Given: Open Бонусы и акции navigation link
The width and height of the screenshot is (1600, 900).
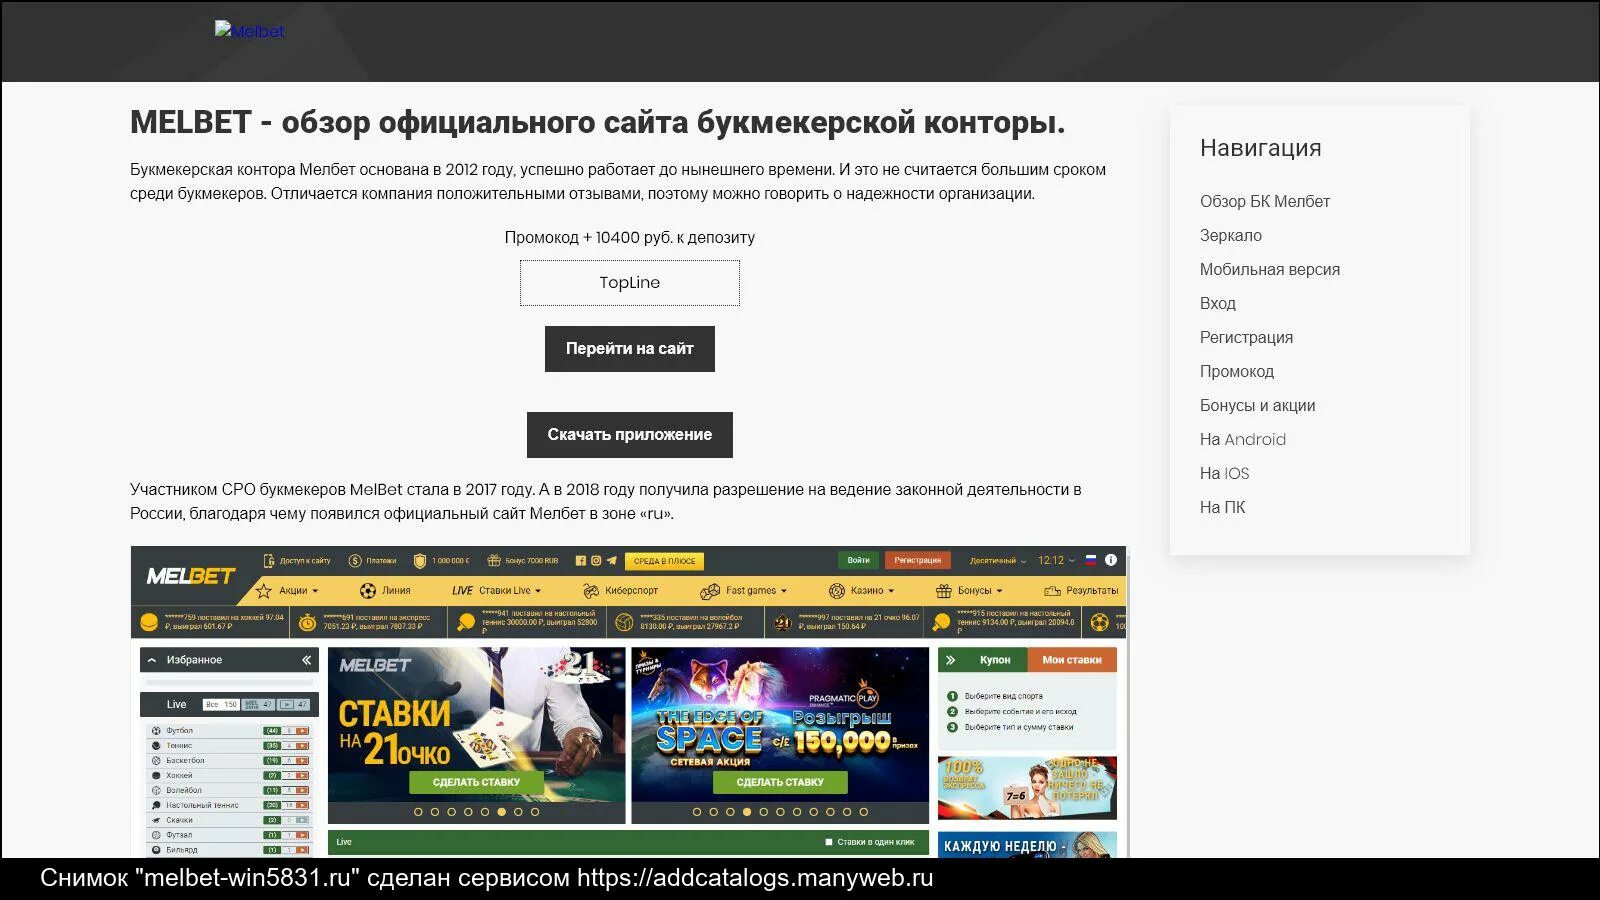Looking at the screenshot, I should tap(1258, 405).
